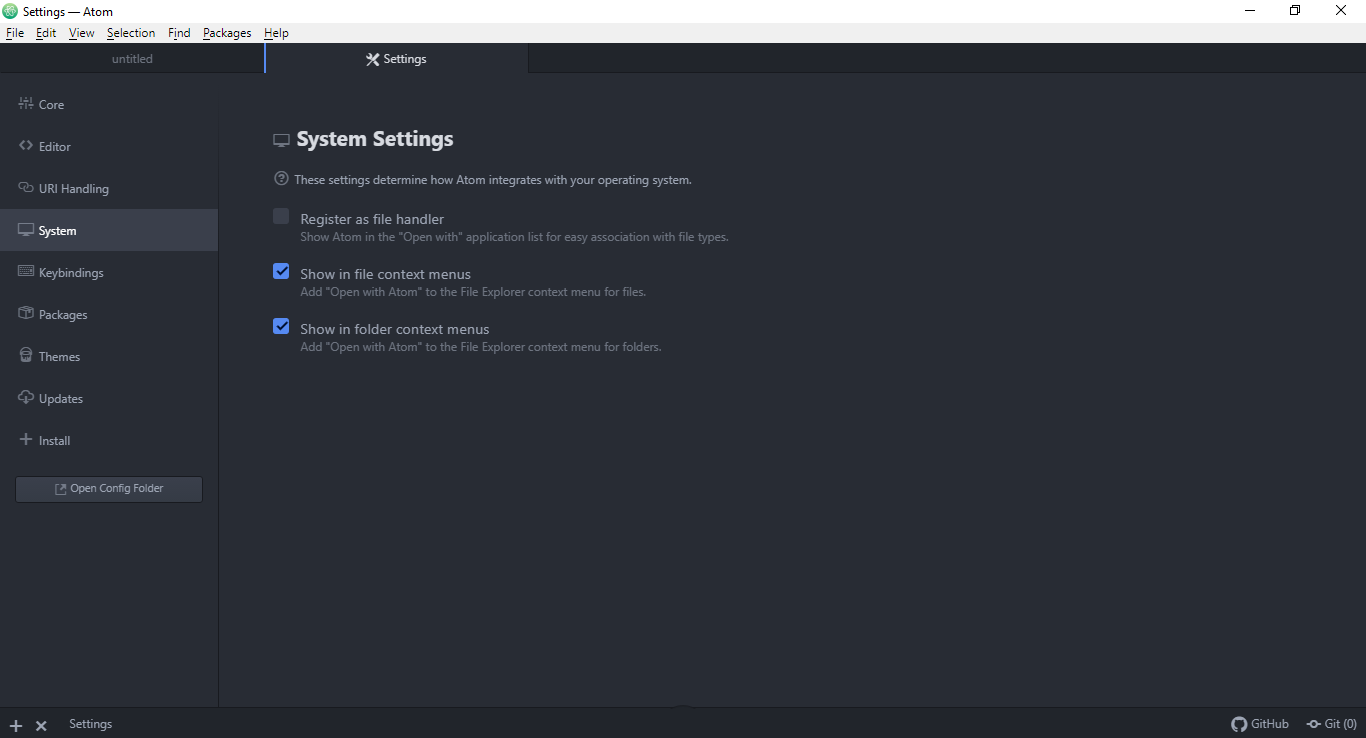The width and height of the screenshot is (1366, 738).
Task: Open the File menu
Action: coord(15,33)
